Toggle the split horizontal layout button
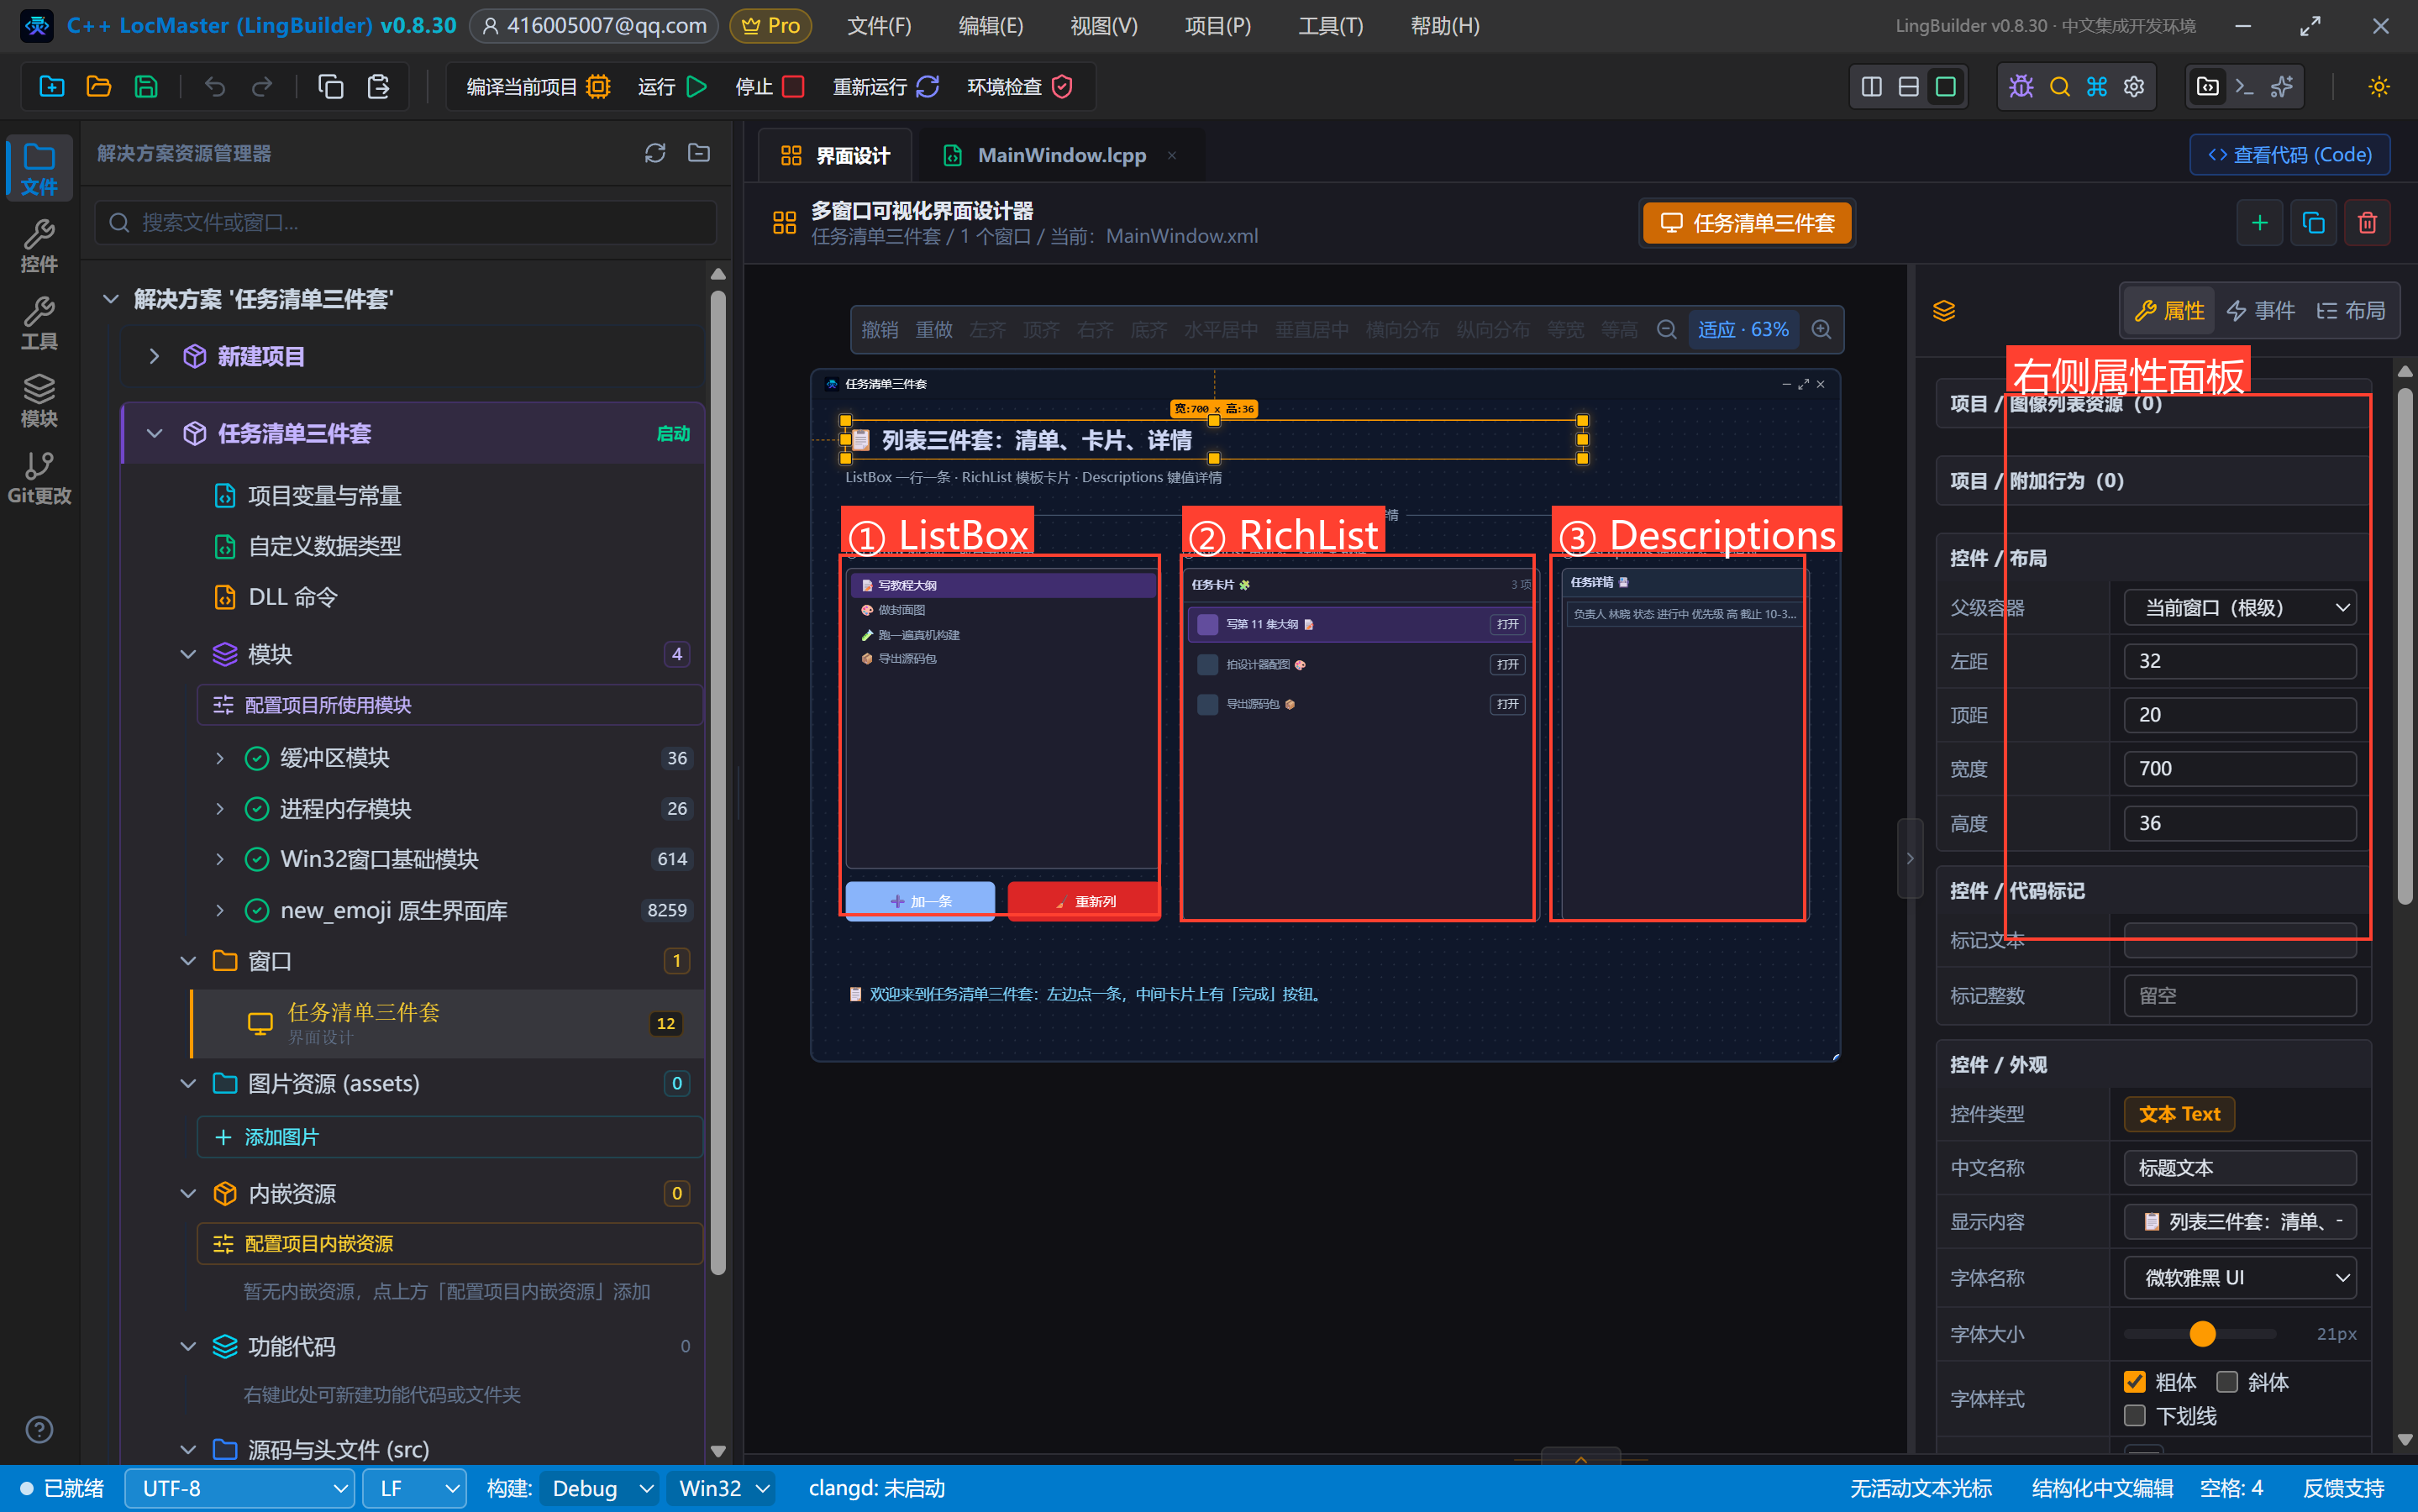The width and height of the screenshot is (2418, 1512). coord(1908,87)
